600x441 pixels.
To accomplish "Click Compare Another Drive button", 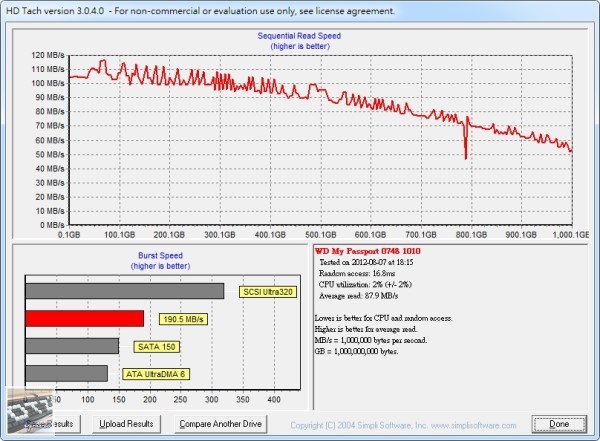I will [x=220, y=424].
